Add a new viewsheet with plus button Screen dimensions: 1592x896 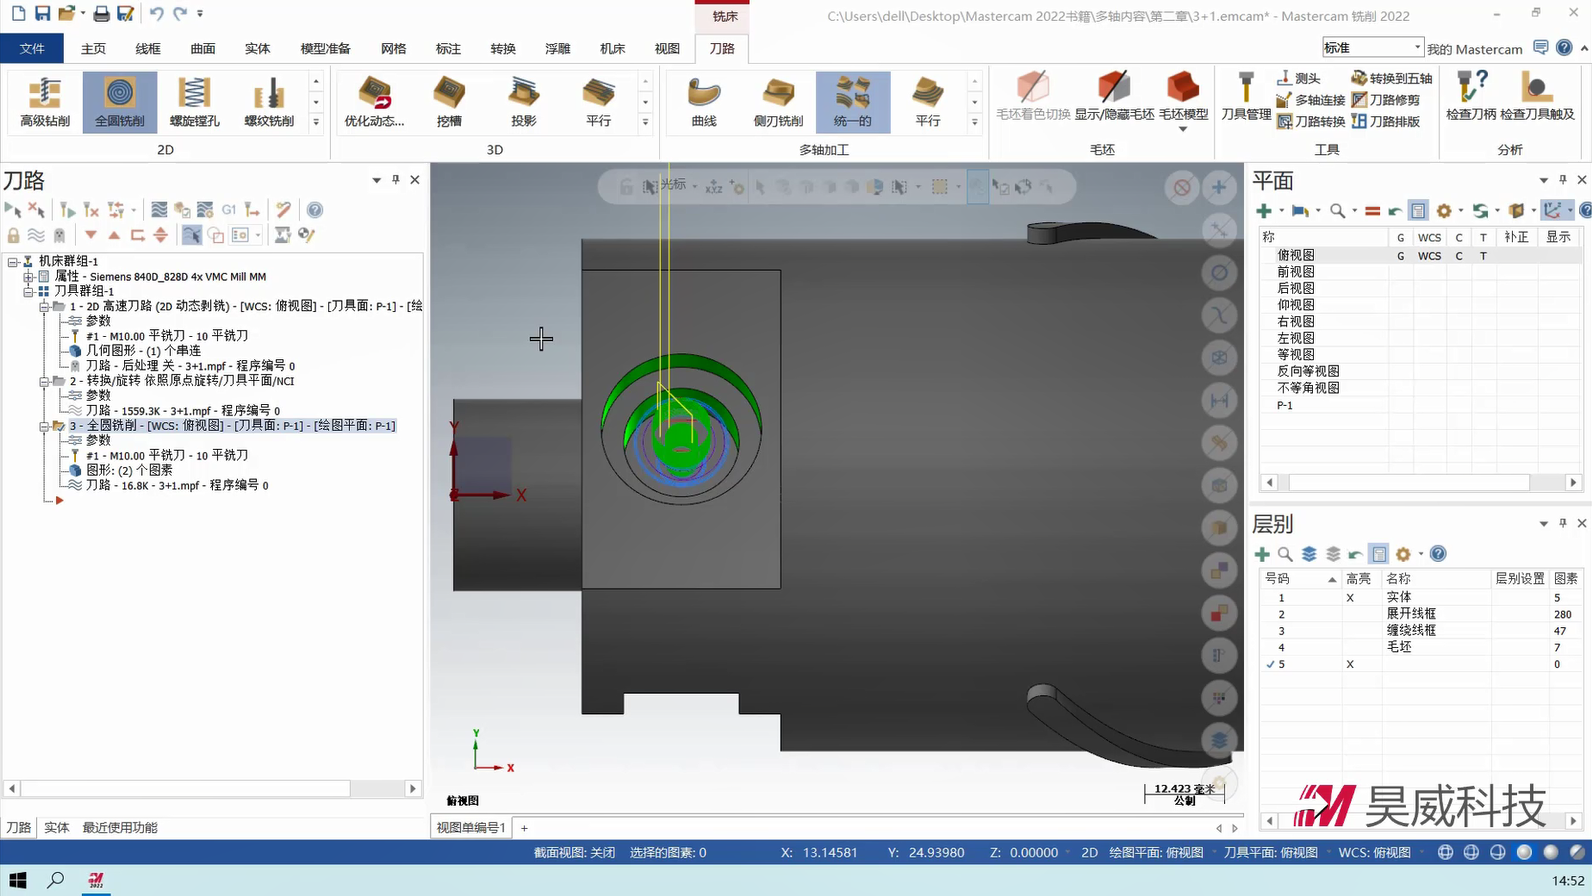pyautogui.click(x=524, y=828)
